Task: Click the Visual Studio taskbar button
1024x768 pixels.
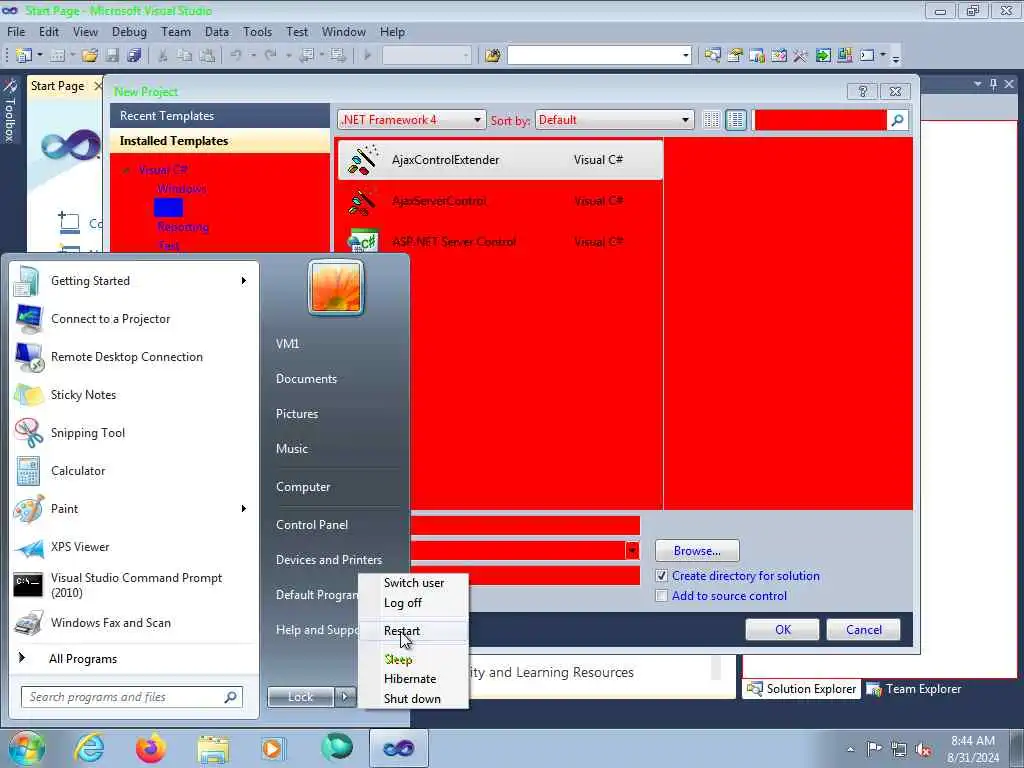Action: point(398,748)
